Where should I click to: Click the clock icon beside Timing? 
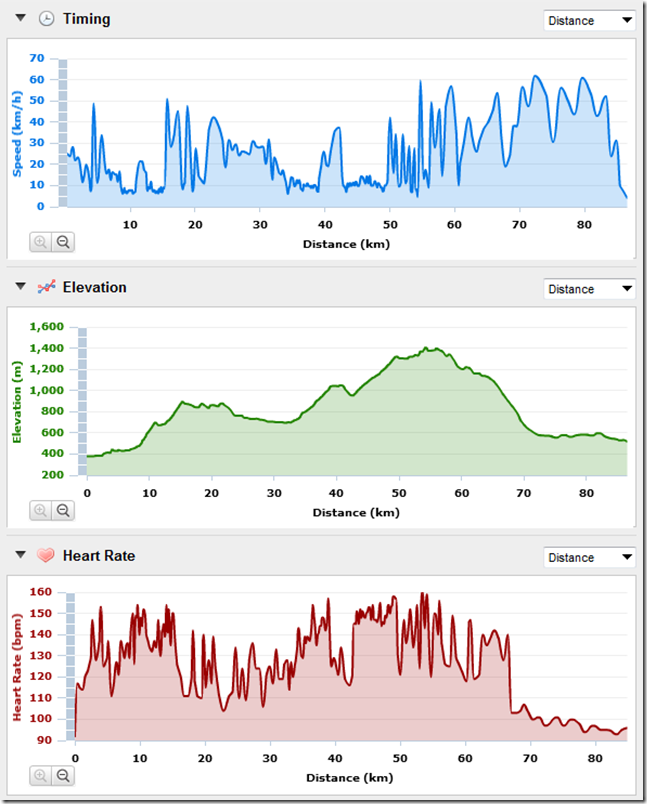[x=47, y=19]
